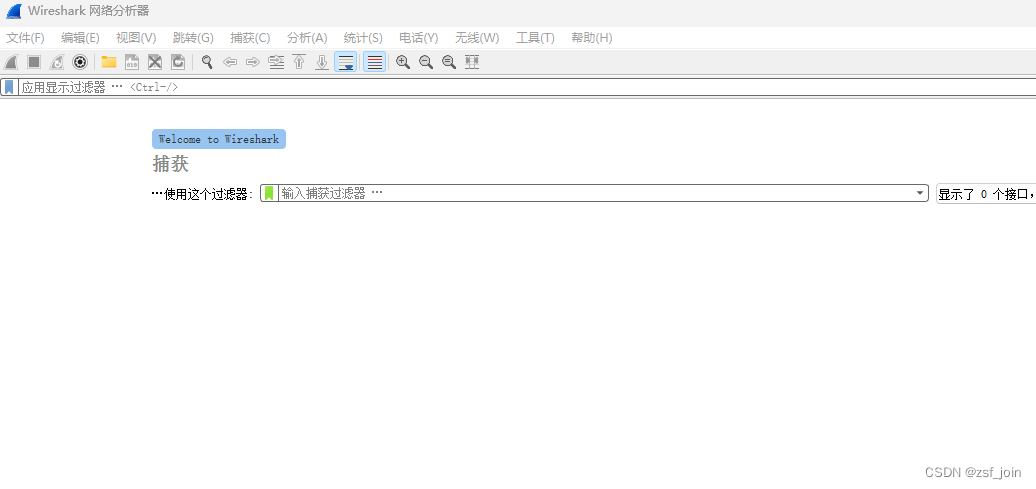This screenshot has width=1036, height=489.
Task: Zoom out main window text
Action: pyautogui.click(x=426, y=62)
